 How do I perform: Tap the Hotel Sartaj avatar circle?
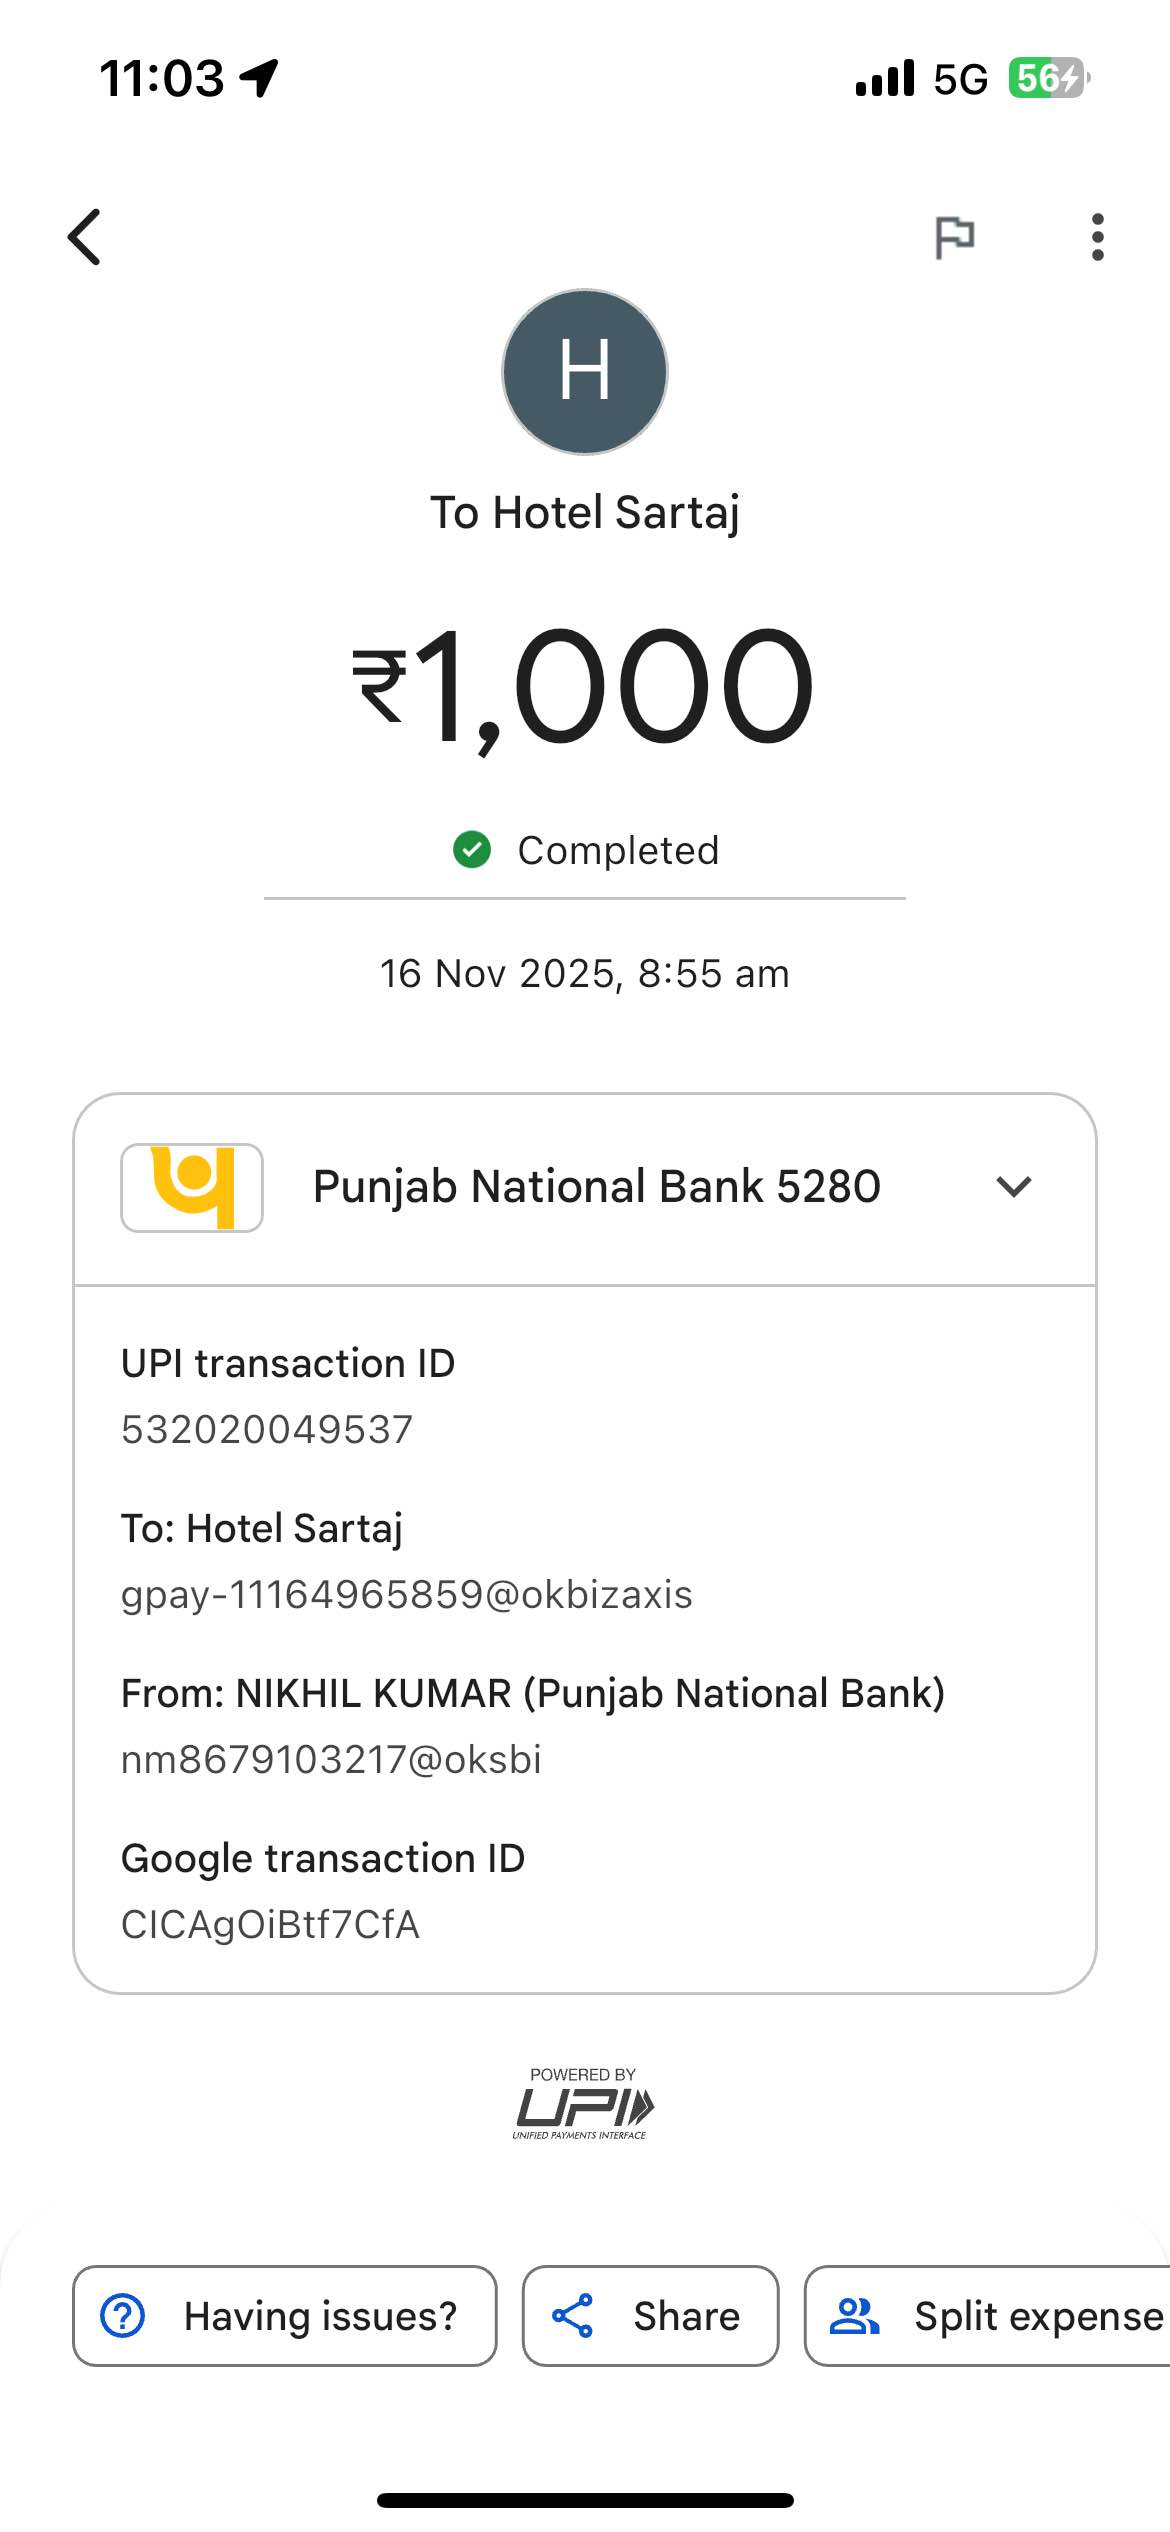[585, 372]
